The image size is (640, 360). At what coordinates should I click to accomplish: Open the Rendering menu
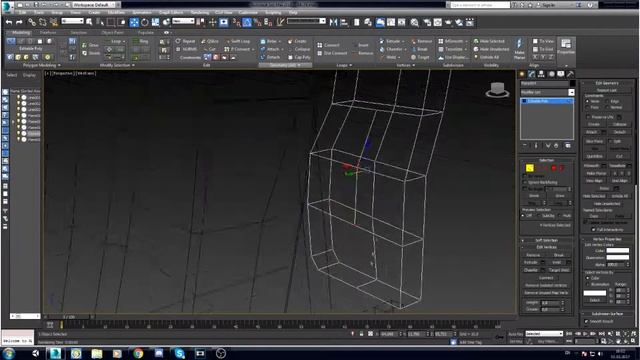coord(200,13)
